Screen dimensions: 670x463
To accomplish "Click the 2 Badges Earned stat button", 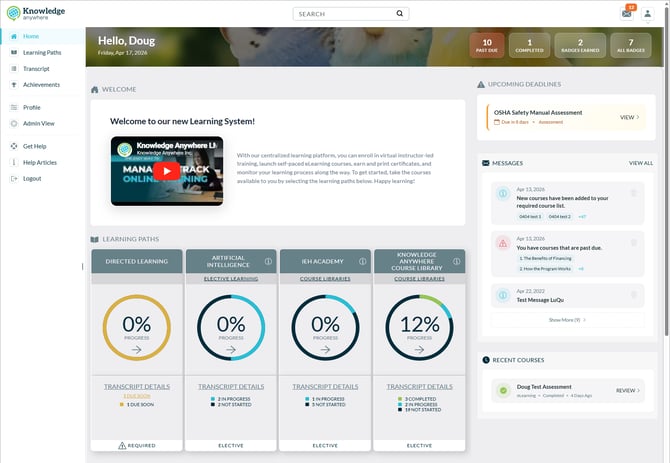I will 580,45.
